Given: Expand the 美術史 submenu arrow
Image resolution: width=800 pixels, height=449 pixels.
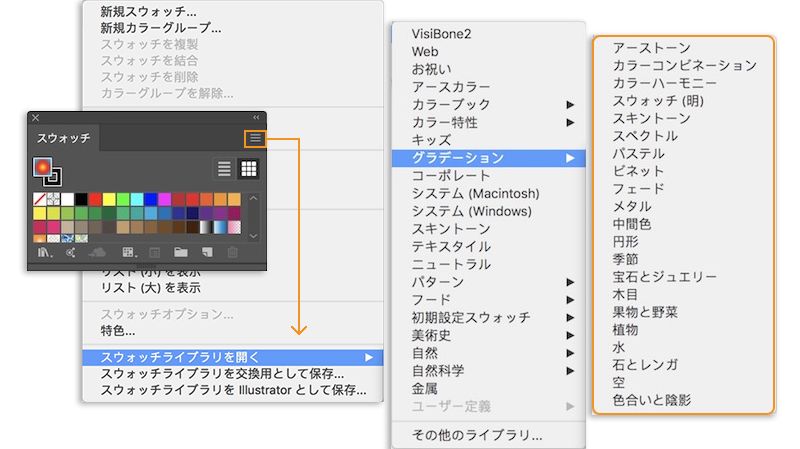Looking at the screenshot, I should 570,335.
